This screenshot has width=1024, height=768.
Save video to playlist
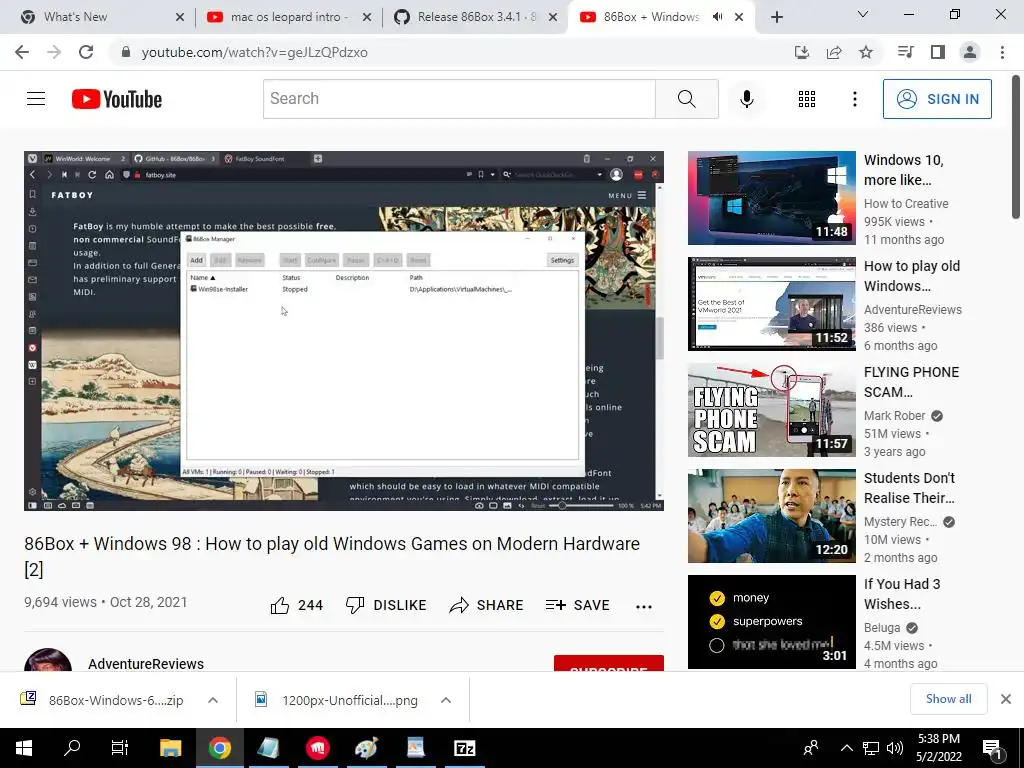coord(577,605)
